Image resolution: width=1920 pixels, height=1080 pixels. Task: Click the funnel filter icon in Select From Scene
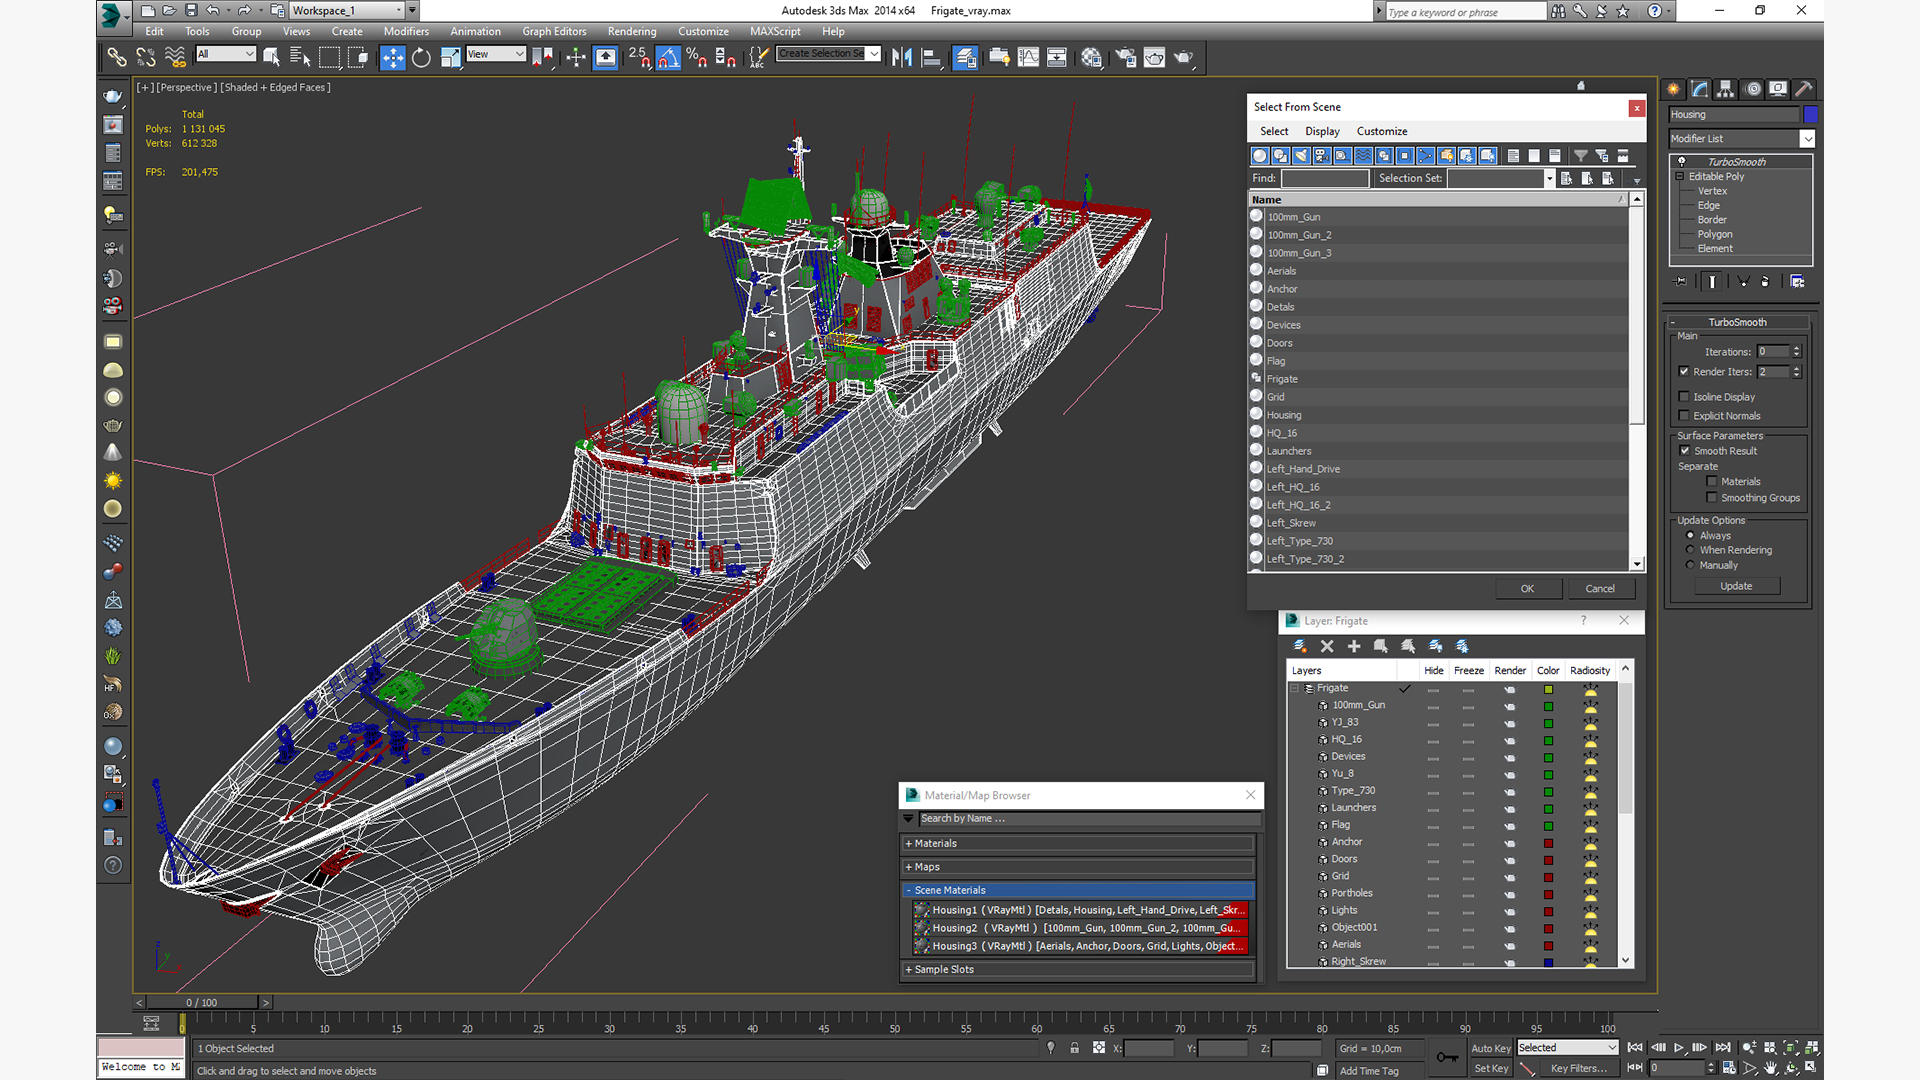point(1581,156)
